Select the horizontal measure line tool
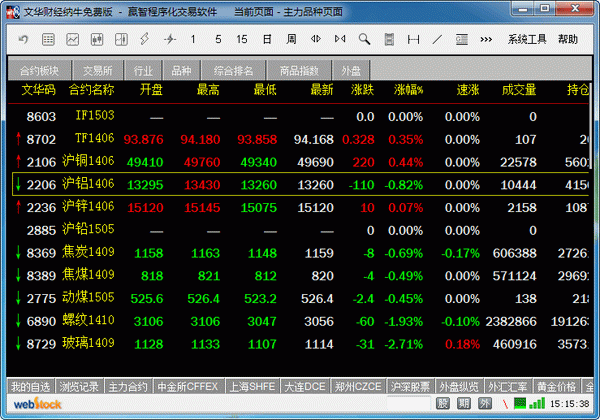 point(414,39)
